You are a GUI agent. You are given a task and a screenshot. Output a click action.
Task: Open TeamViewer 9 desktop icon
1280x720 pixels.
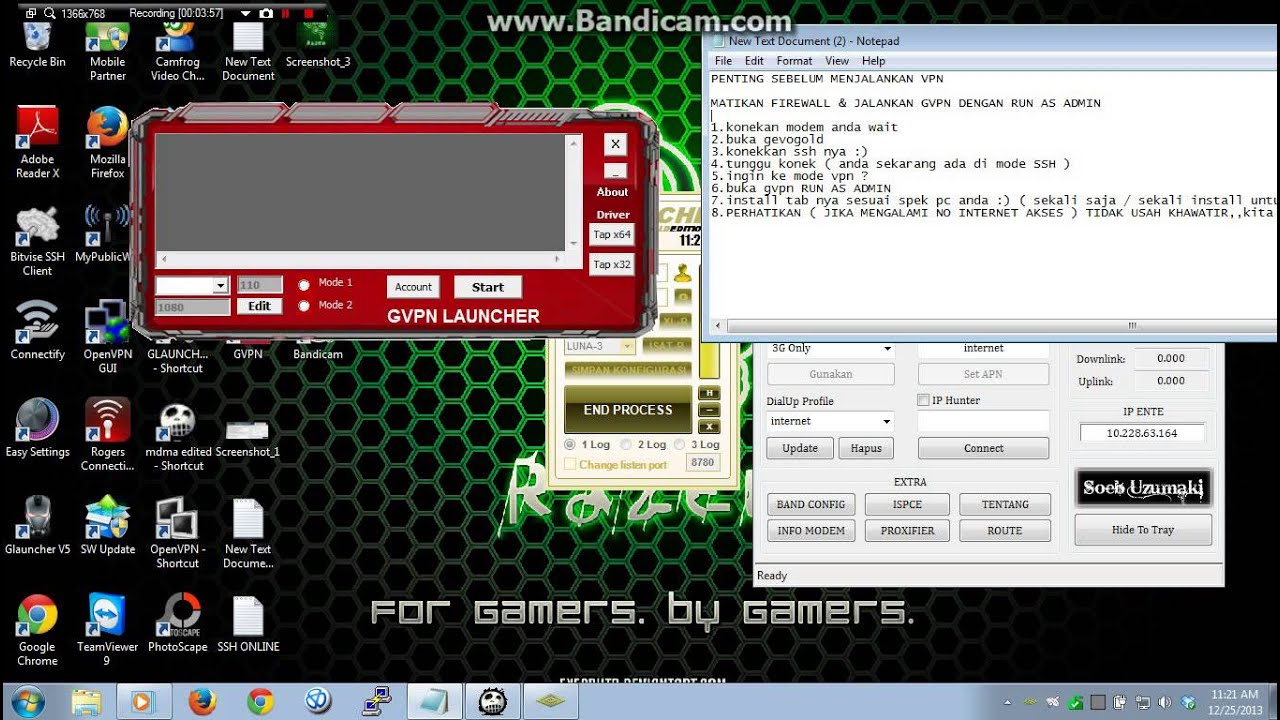click(107, 630)
